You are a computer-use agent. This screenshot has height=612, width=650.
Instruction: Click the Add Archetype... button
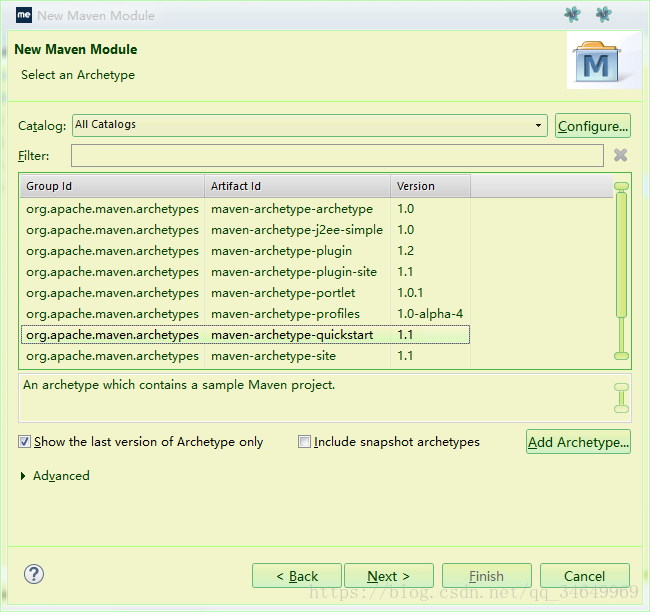[x=578, y=442]
